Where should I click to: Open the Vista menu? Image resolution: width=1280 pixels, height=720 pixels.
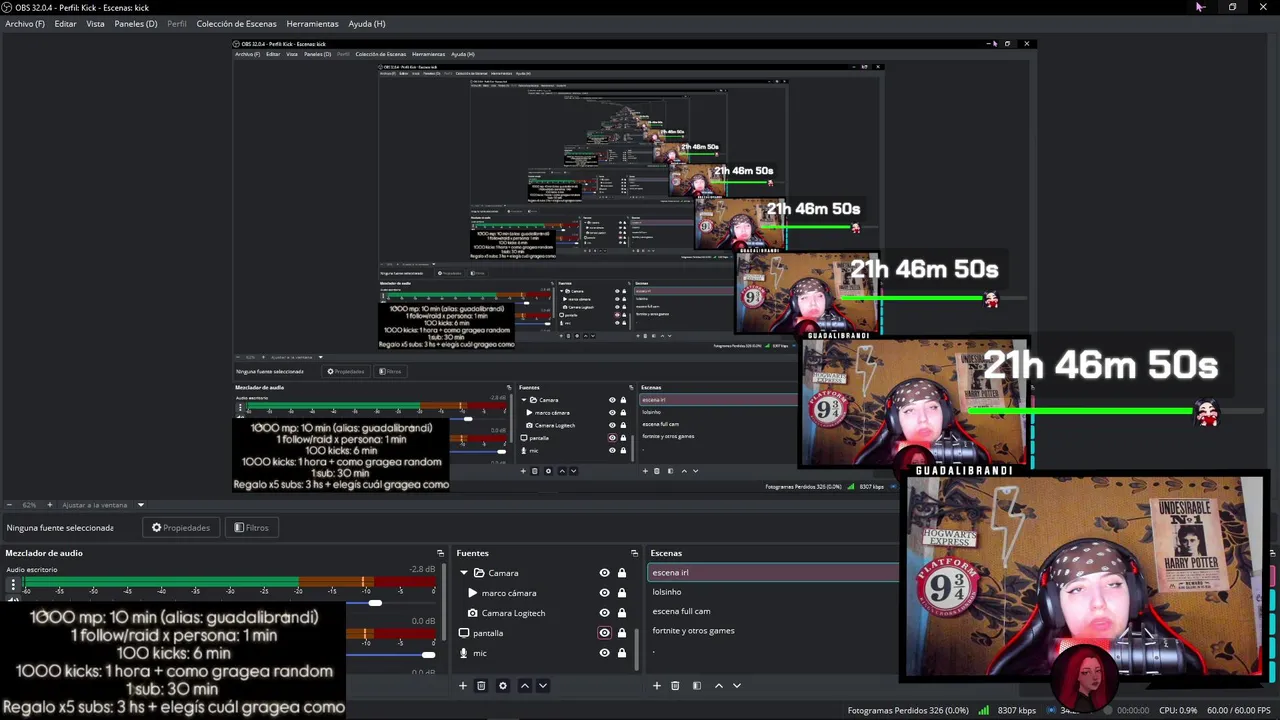pyautogui.click(x=95, y=24)
